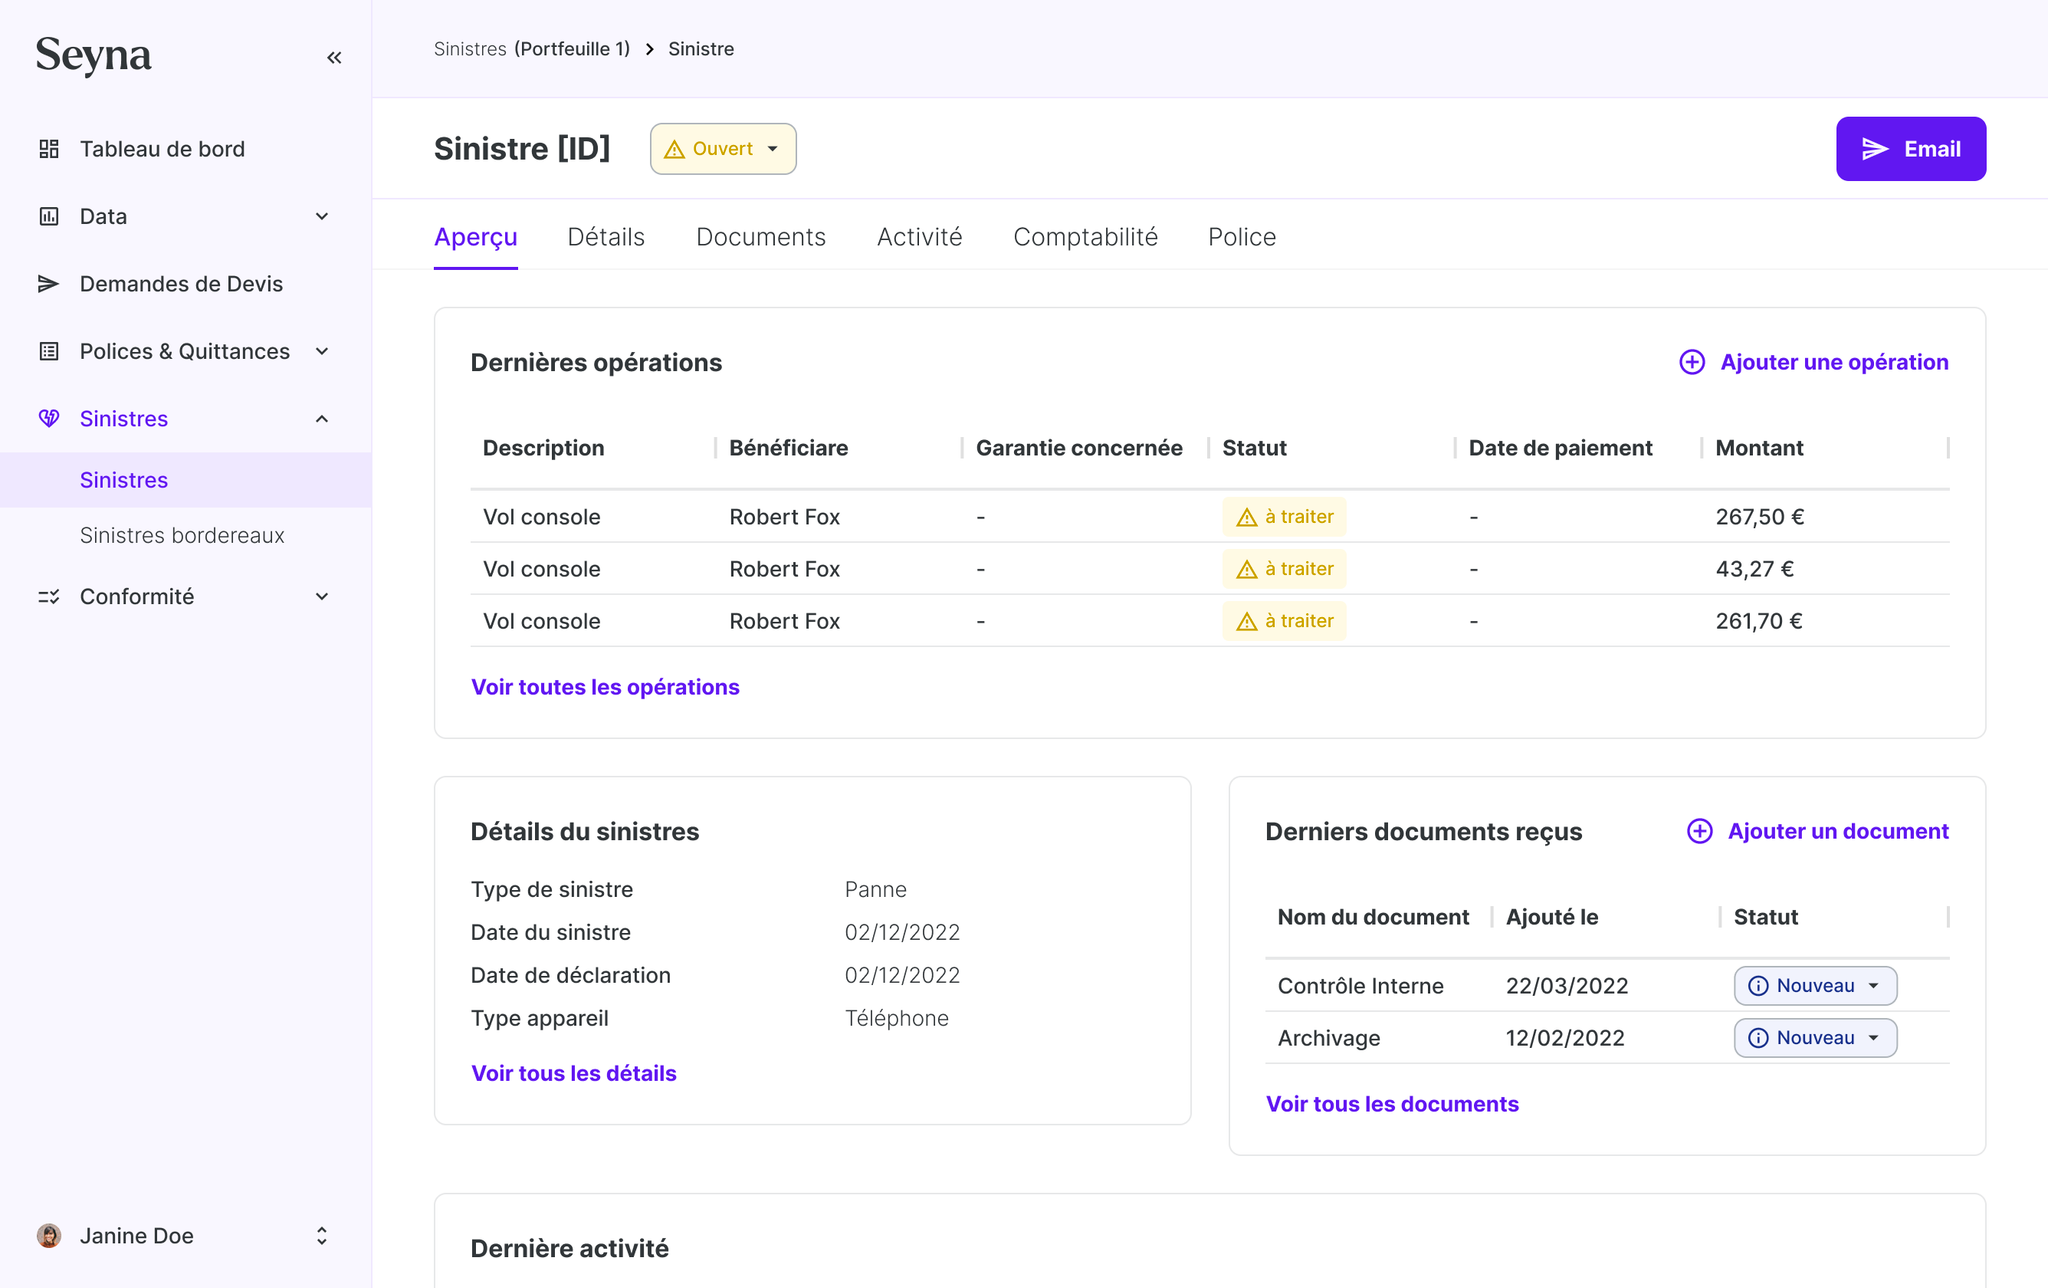Click the Email button
The width and height of the screenshot is (2048, 1288).
pyautogui.click(x=1911, y=149)
